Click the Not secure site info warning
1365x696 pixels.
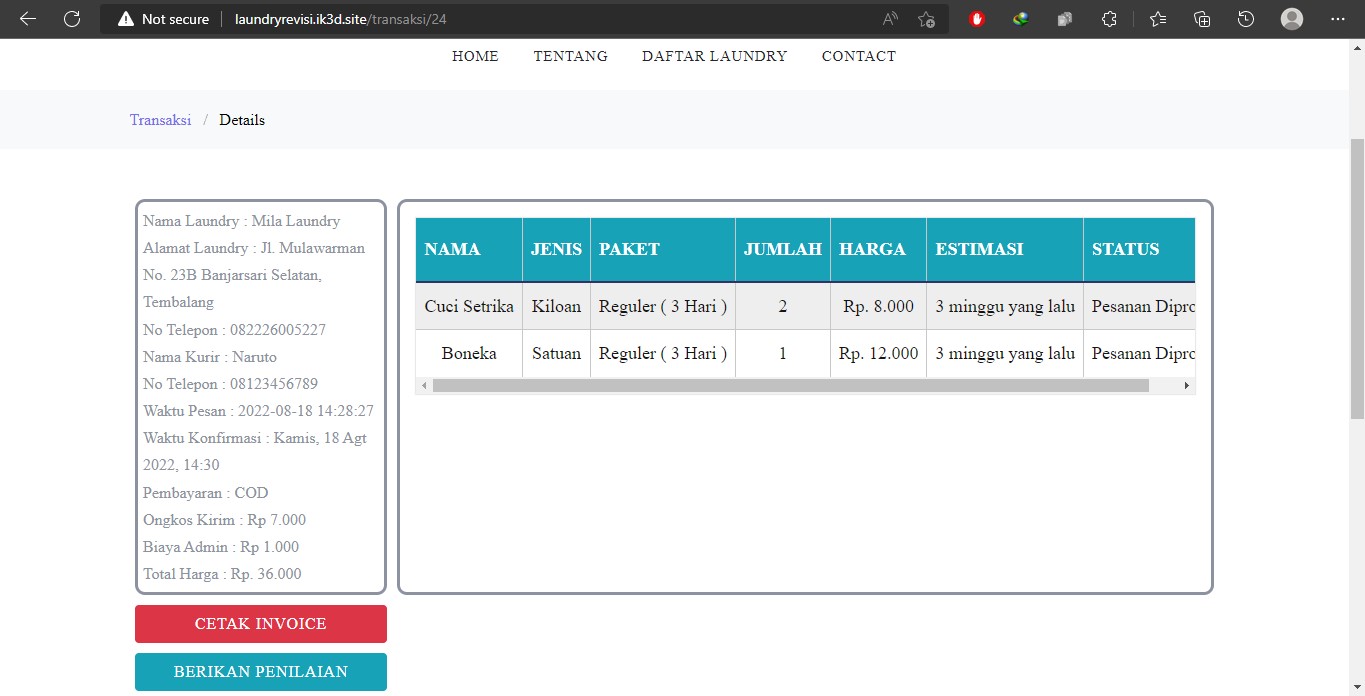[164, 19]
